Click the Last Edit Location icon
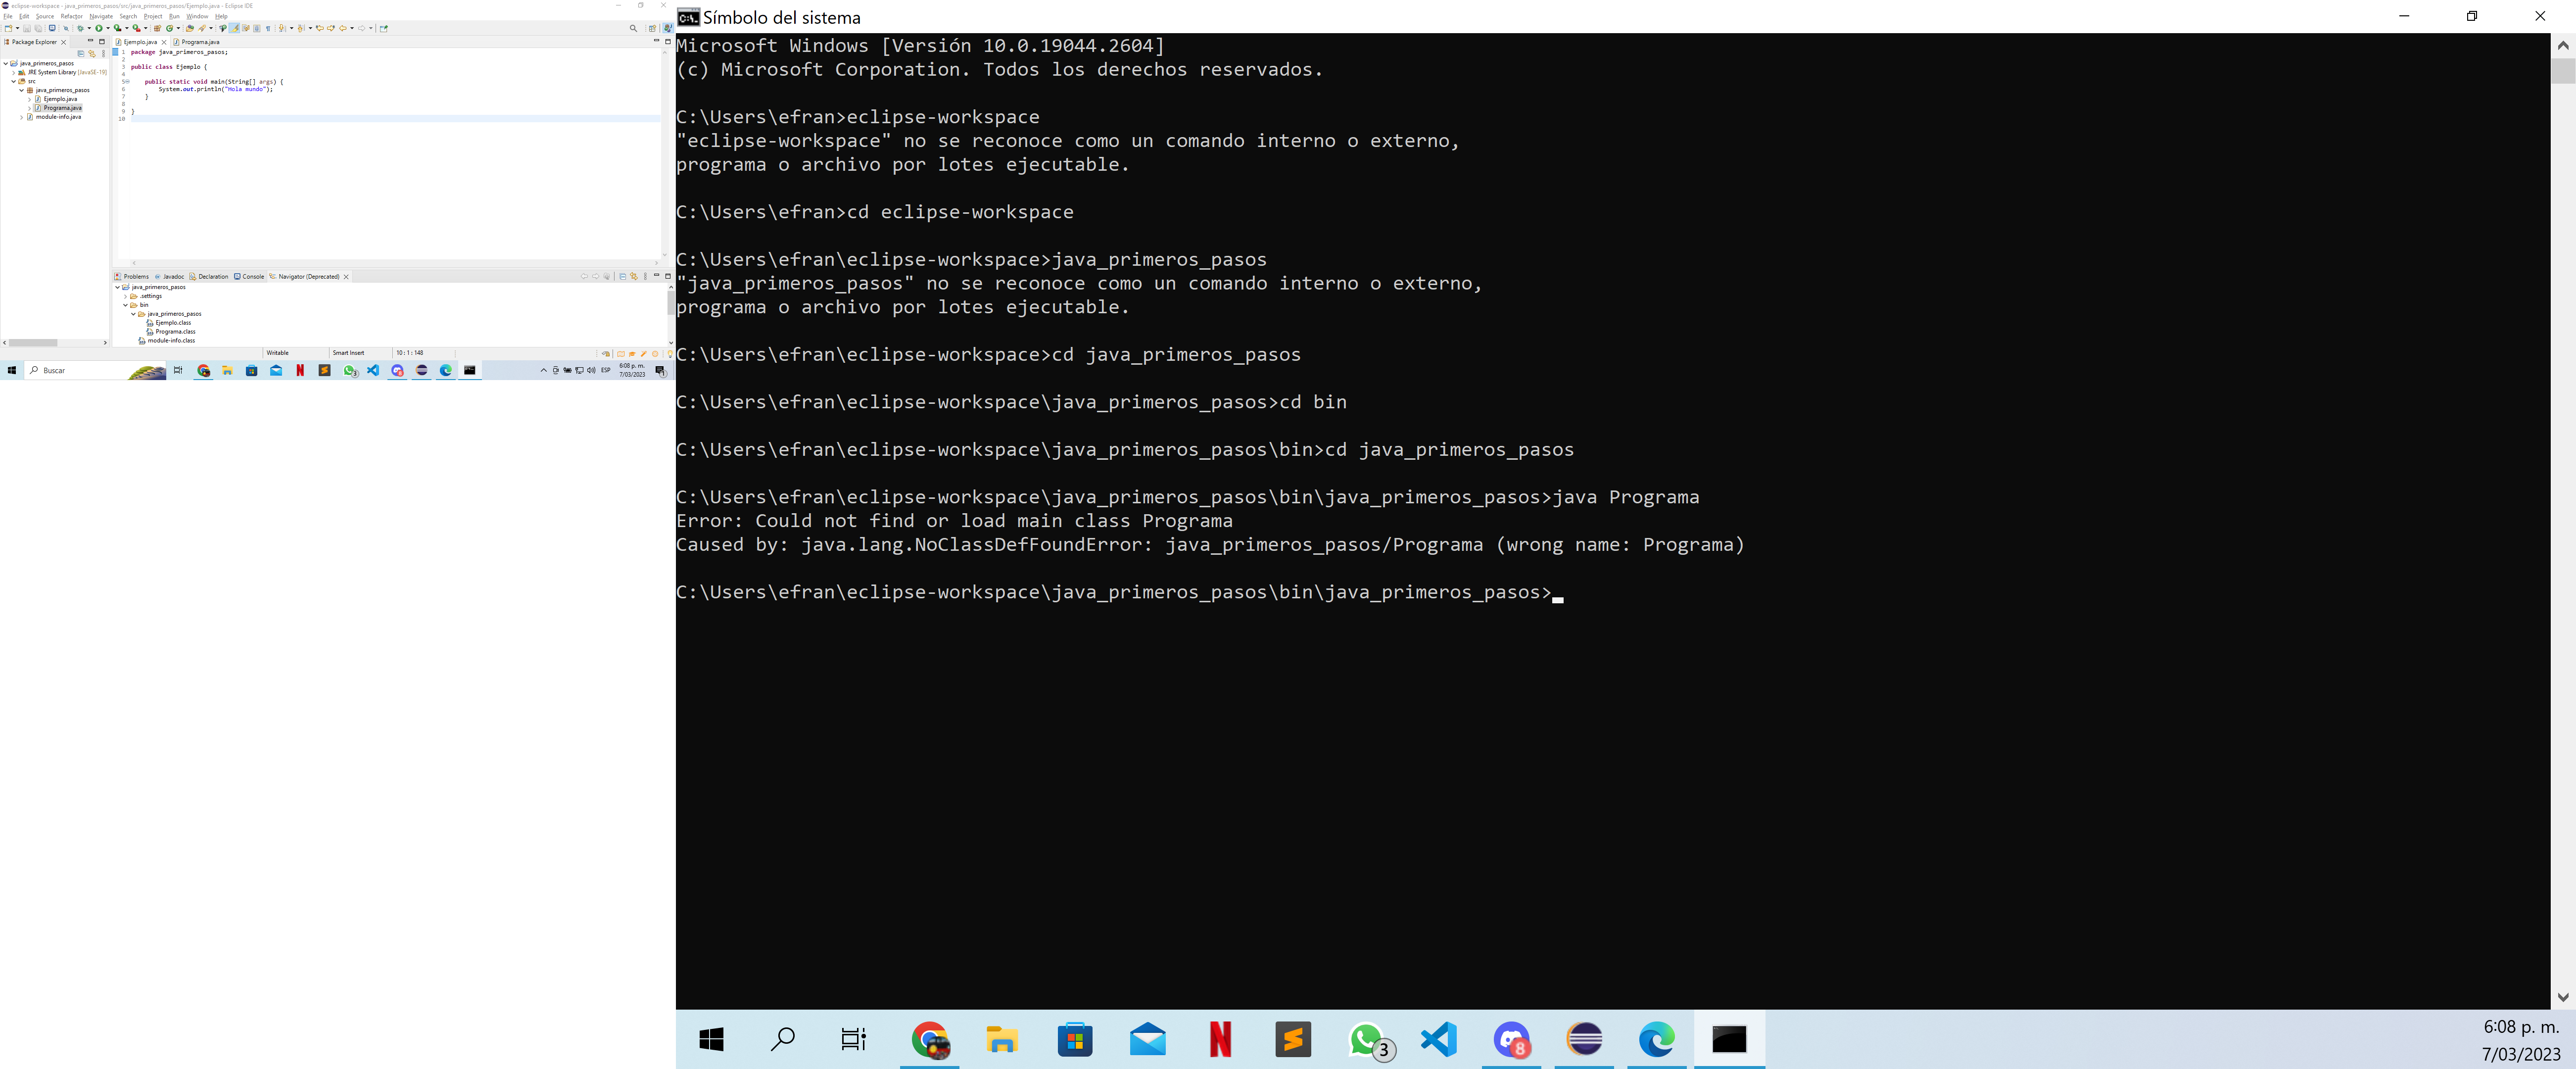Screen dimensions: 2576x1069 (x=320, y=28)
